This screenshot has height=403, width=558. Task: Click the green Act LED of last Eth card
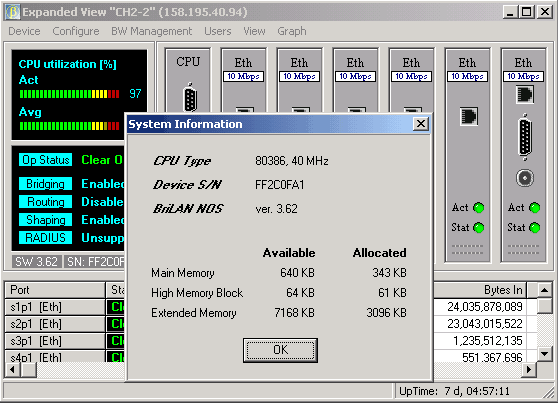(535, 208)
